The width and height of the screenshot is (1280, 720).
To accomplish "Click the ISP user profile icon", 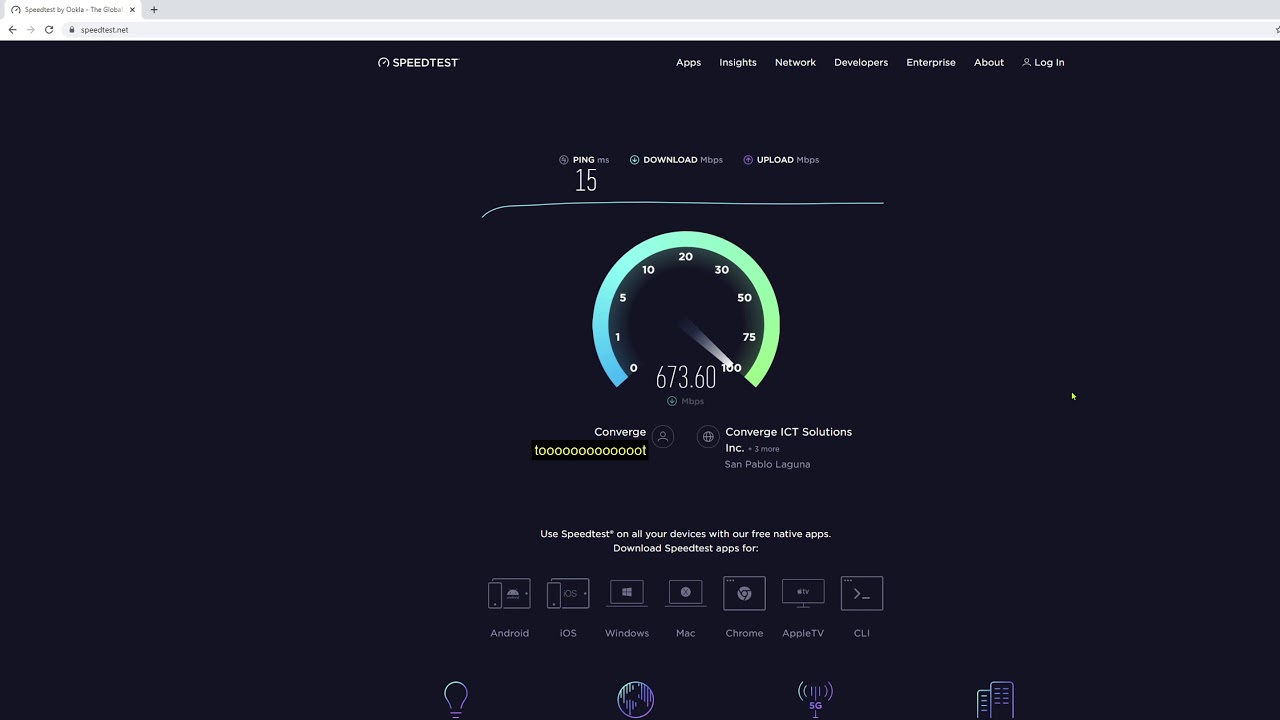I will (662, 437).
